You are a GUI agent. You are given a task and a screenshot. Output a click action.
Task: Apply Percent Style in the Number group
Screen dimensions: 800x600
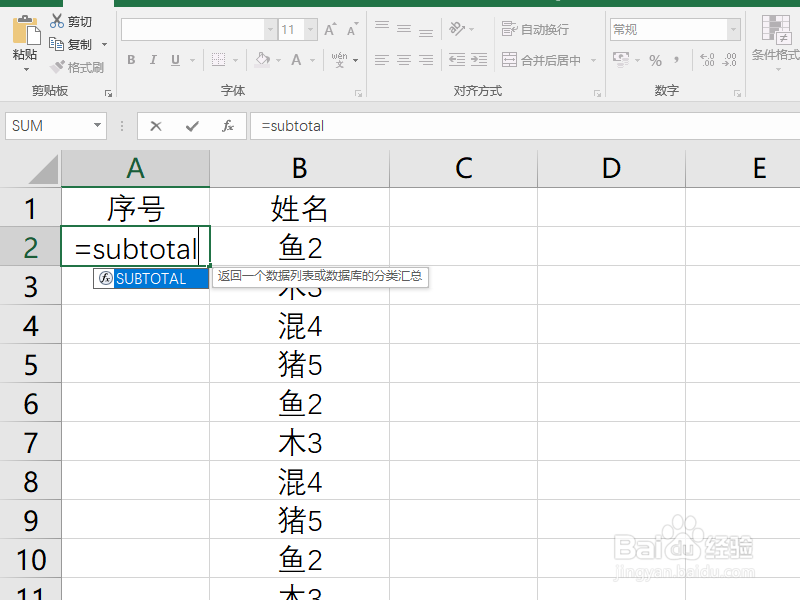(x=654, y=61)
